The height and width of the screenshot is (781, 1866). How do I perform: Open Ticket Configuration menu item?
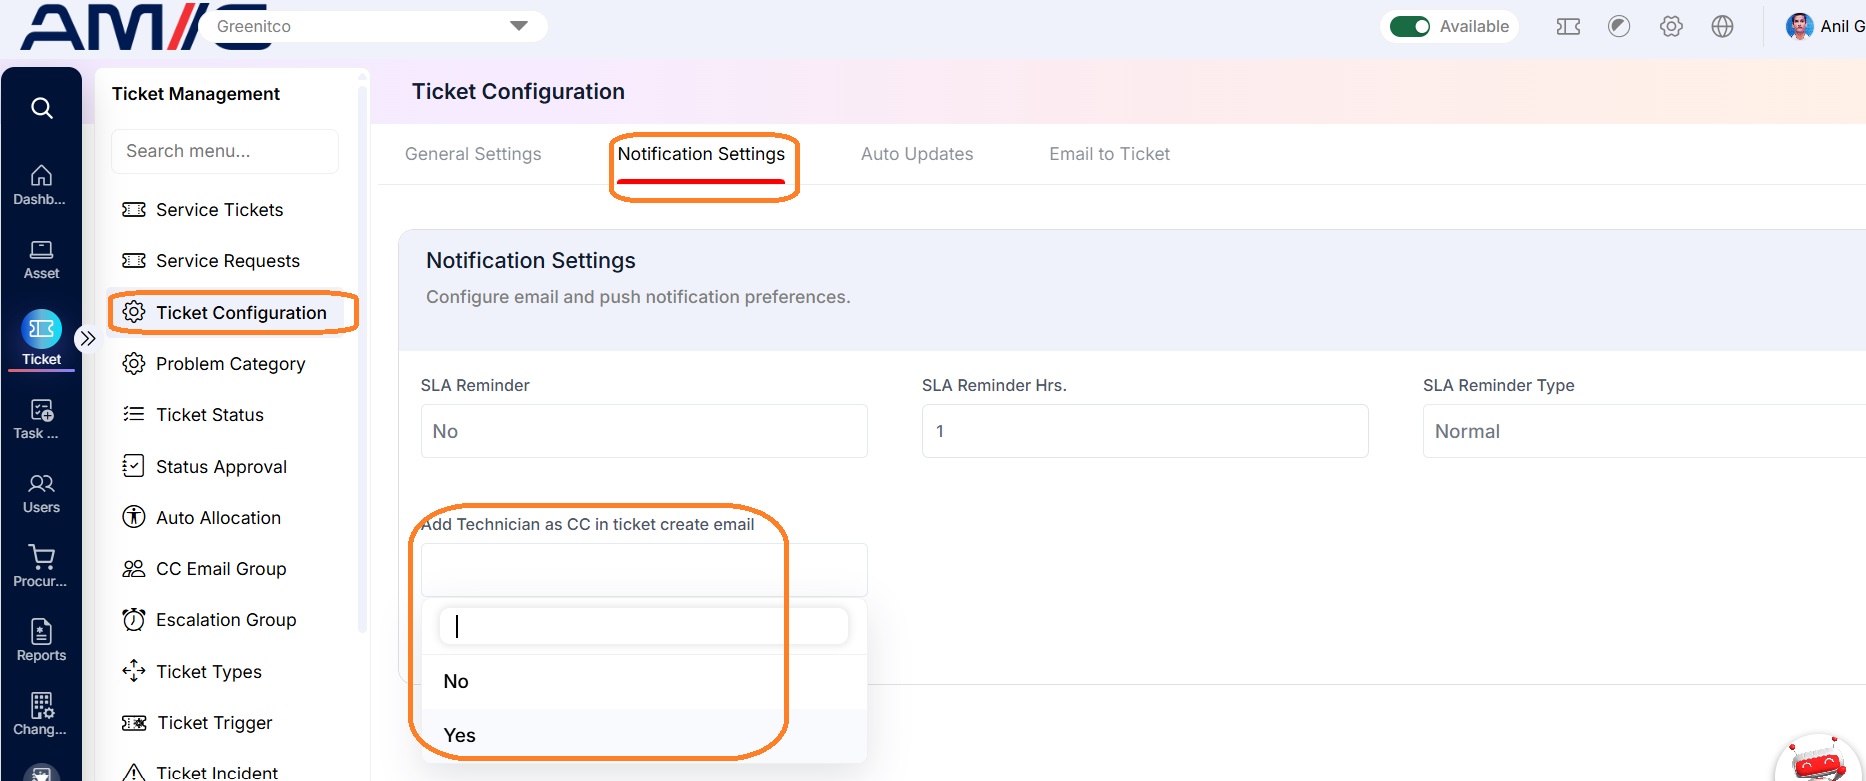click(230, 313)
